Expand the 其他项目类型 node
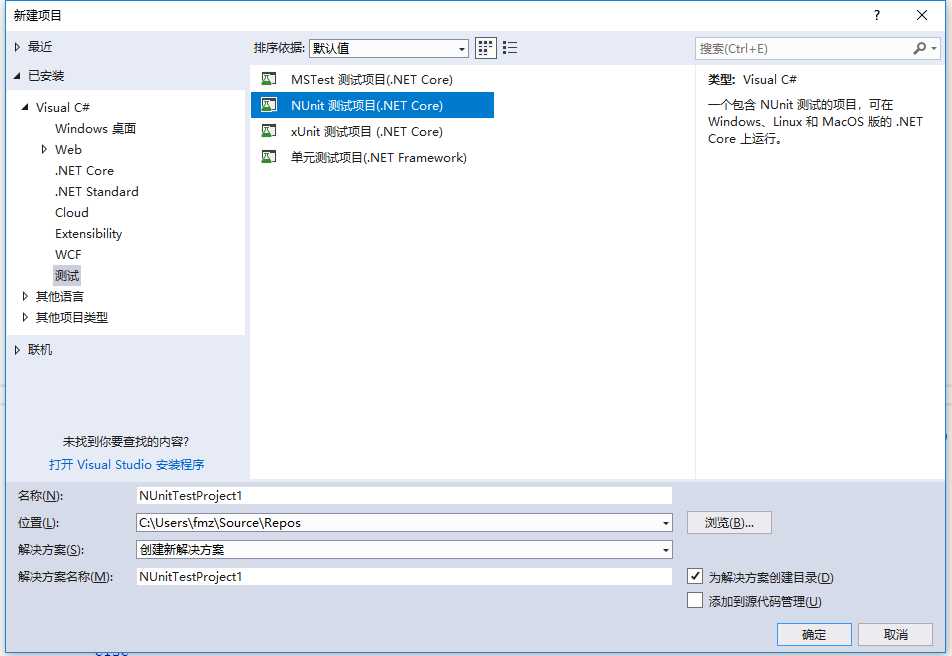The width and height of the screenshot is (952, 656). tap(25, 317)
